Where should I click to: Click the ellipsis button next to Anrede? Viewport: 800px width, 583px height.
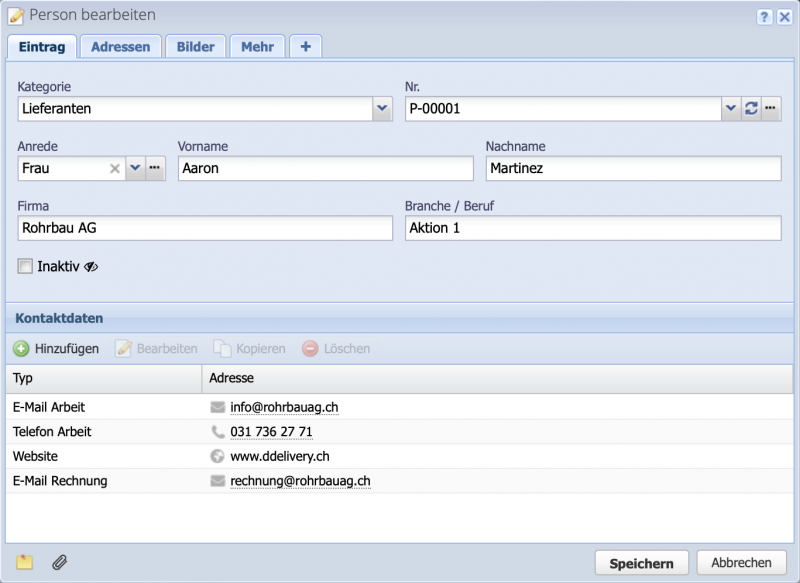click(156, 168)
